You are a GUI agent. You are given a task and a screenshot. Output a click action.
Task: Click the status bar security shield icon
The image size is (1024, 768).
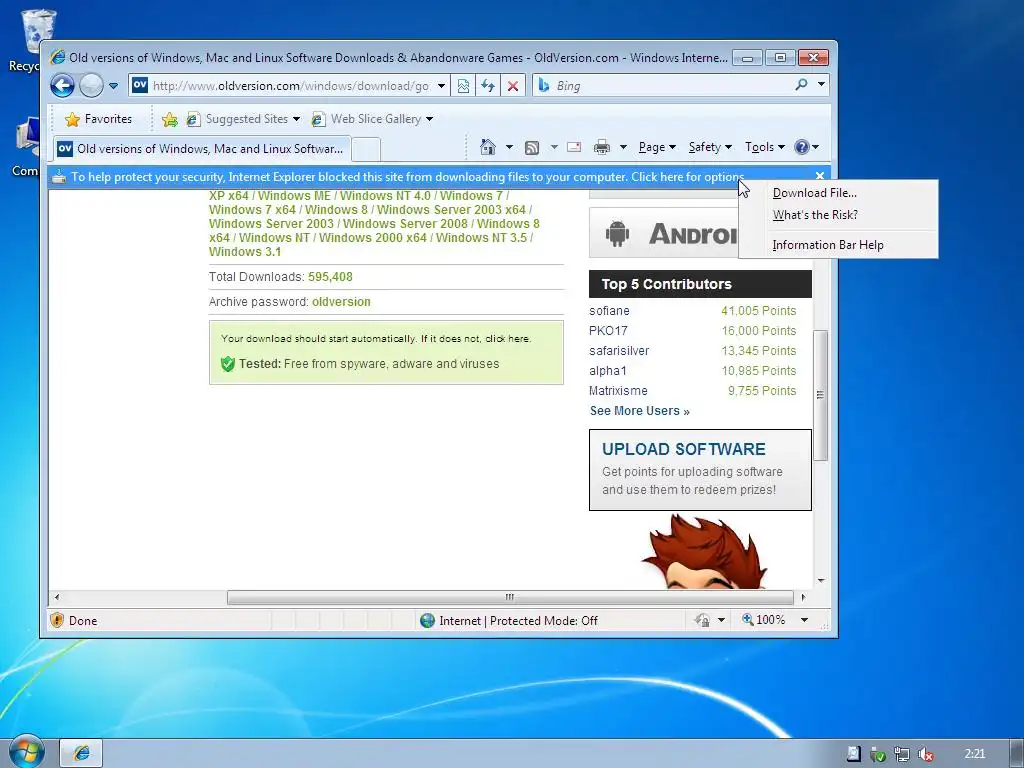point(57,620)
